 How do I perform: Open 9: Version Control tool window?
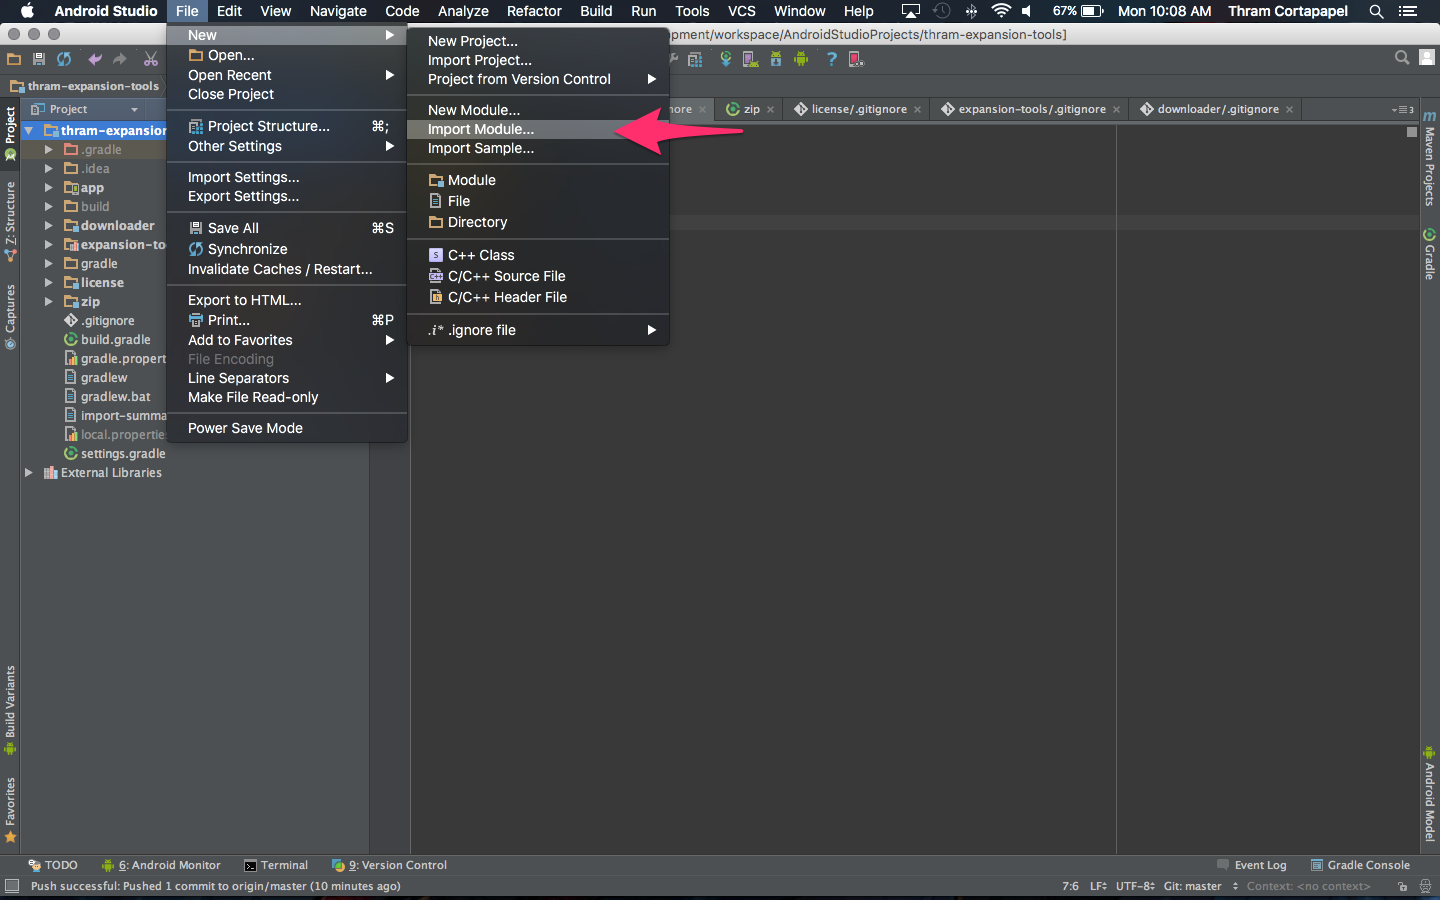coord(390,865)
